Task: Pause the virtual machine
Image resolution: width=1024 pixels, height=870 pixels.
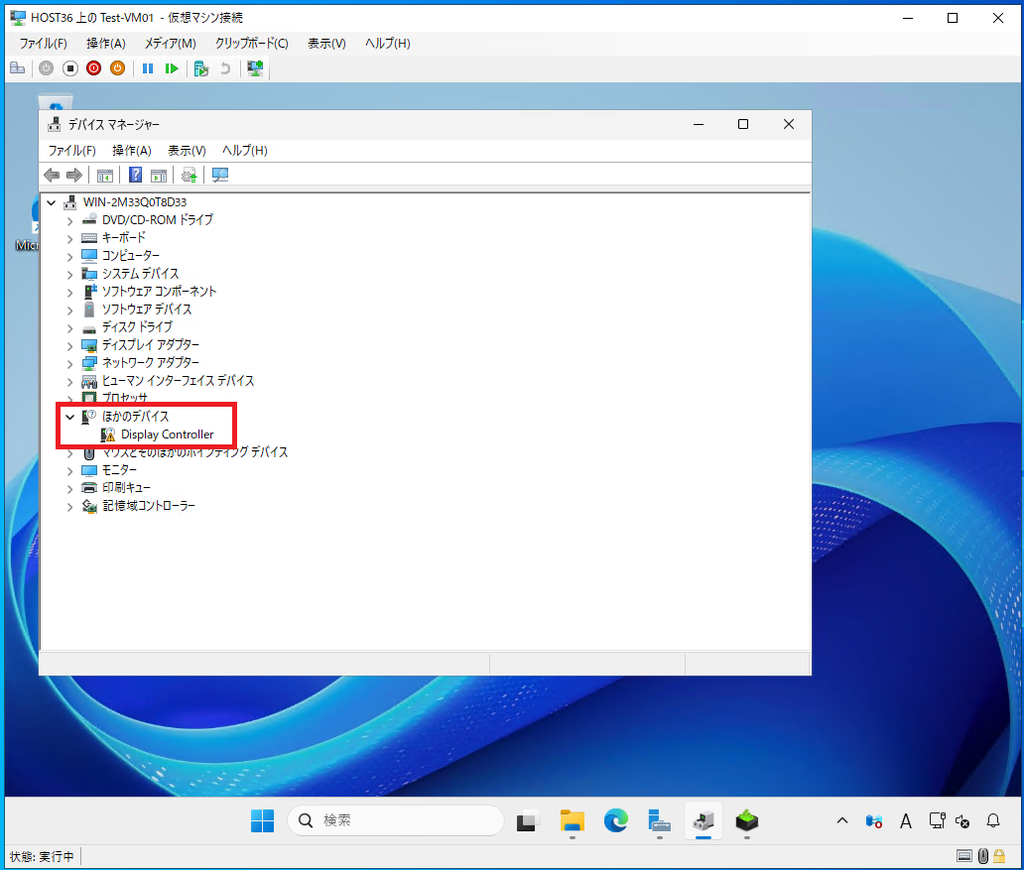Action: tap(148, 68)
